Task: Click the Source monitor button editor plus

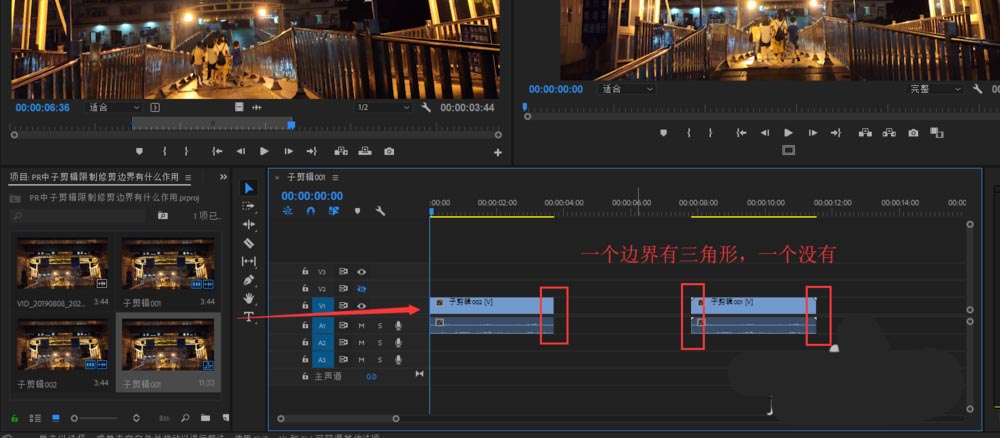Action: (498, 152)
